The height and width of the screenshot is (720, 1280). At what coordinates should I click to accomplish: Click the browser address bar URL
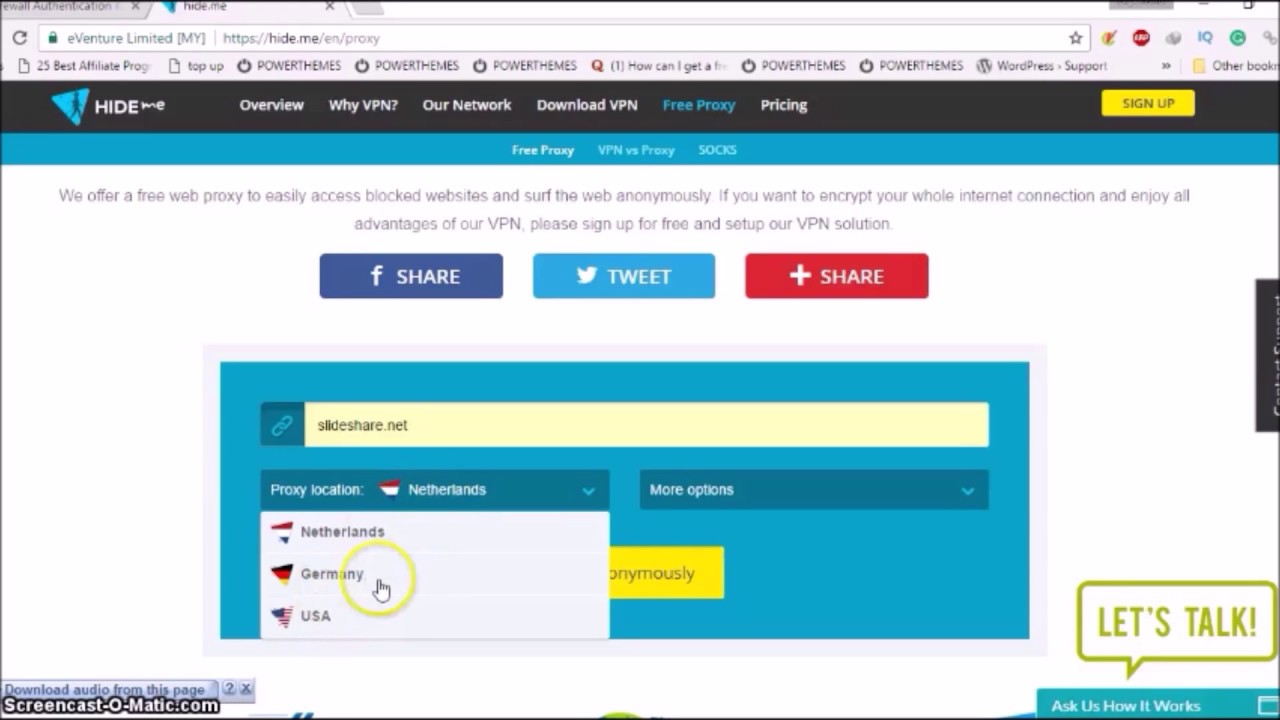click(301, 38)
